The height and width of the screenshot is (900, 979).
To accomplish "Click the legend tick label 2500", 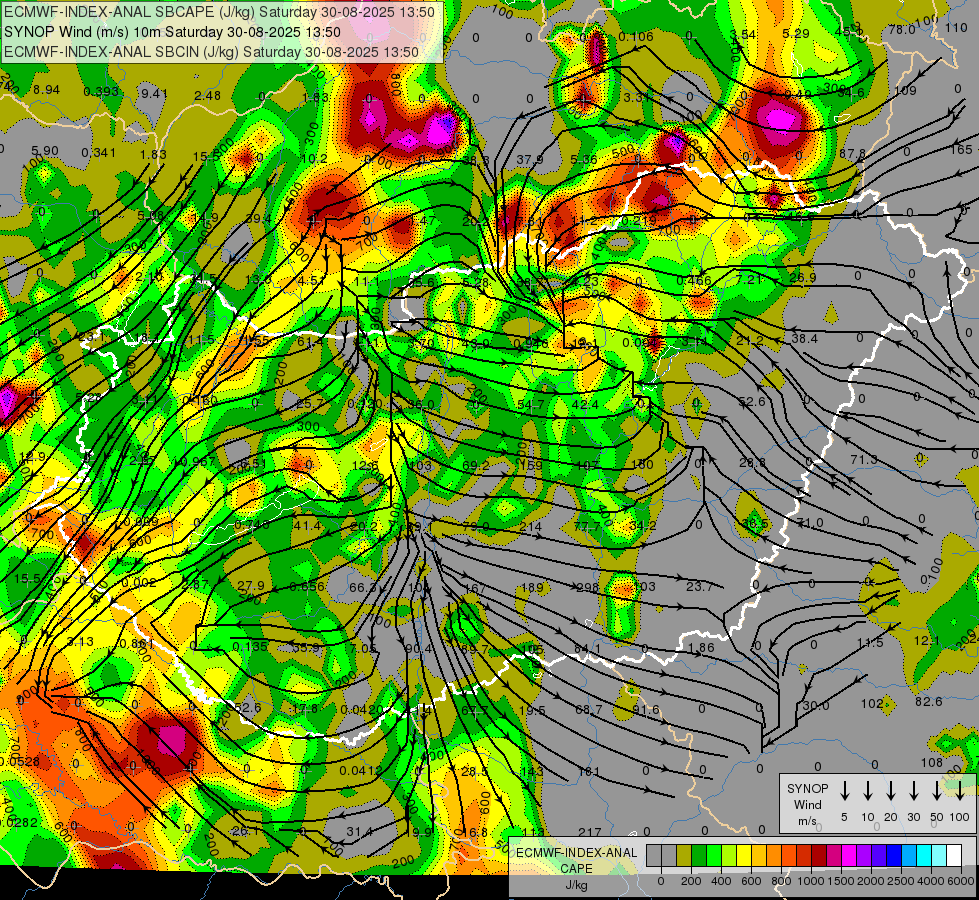I will pos(901,881).
